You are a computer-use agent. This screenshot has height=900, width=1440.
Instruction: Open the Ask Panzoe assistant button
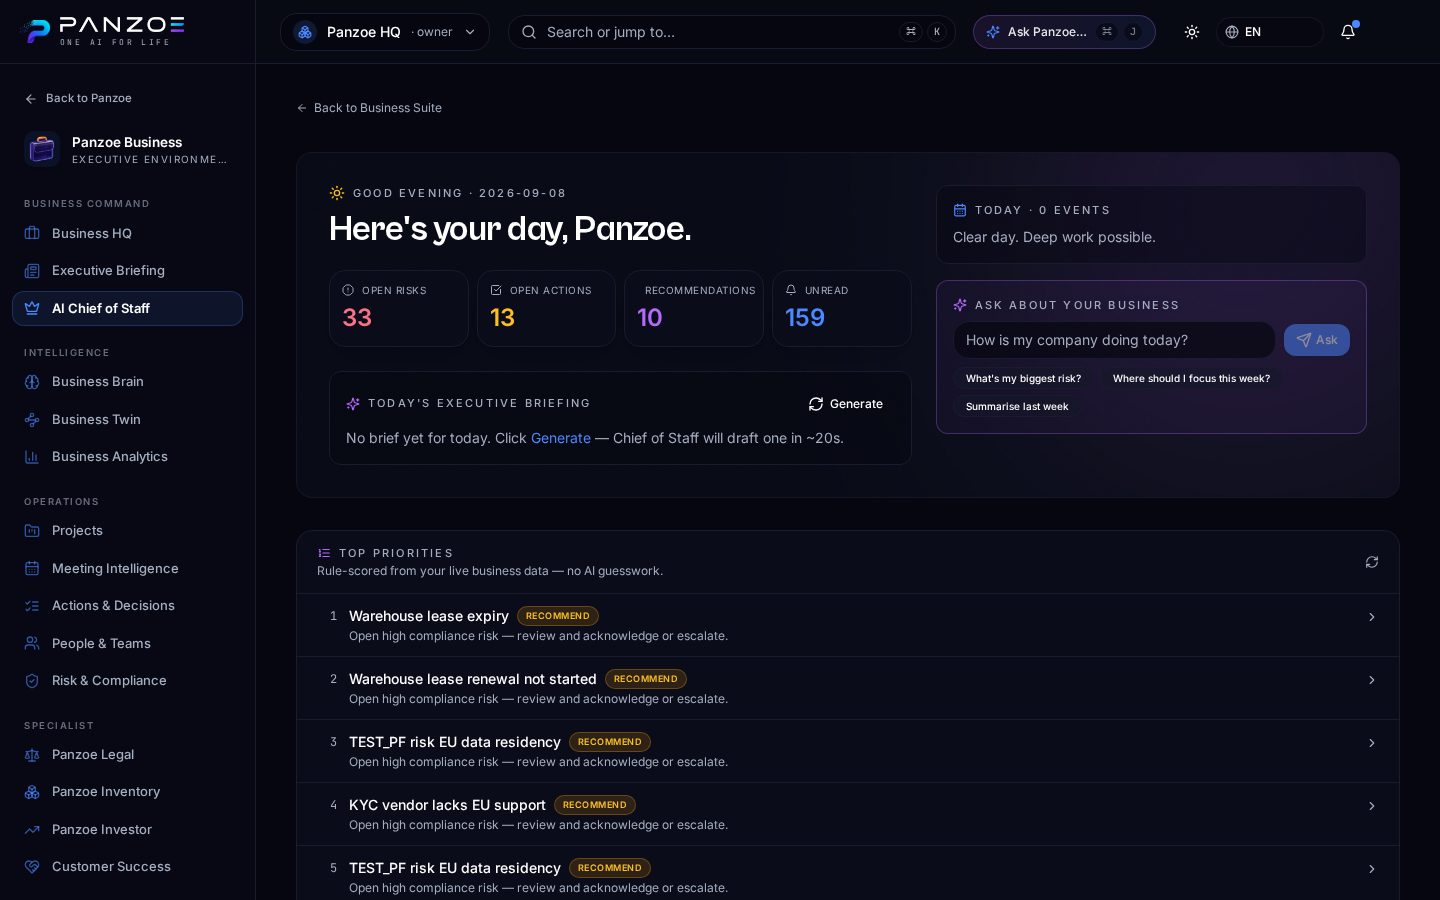[1064, 32]
